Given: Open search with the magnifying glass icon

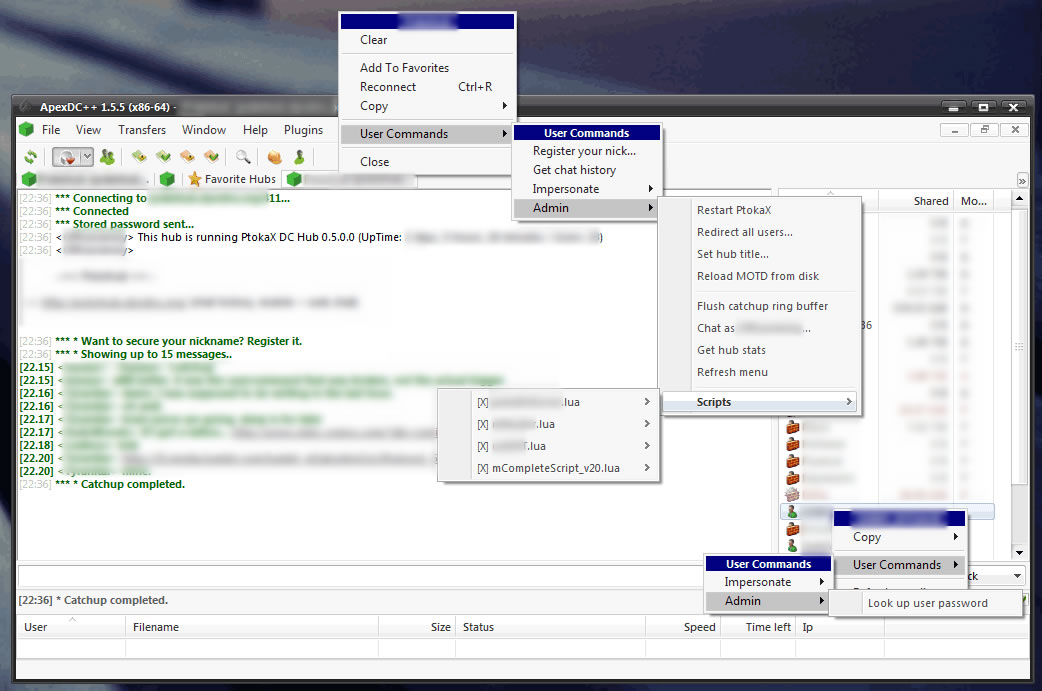Looking at the screenshot, I should coord(243,157).
